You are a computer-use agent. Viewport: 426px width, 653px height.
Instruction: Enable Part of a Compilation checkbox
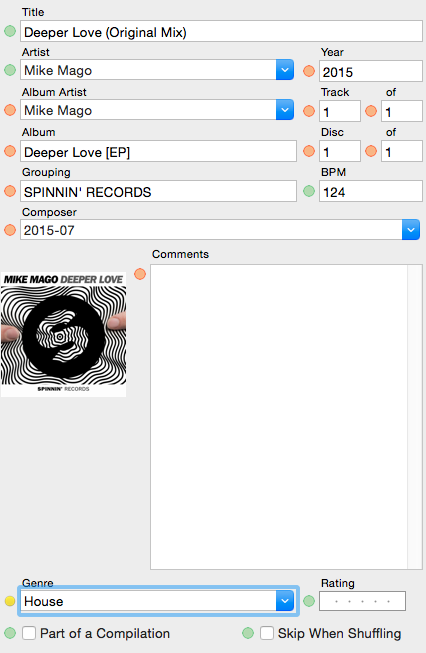click(x=29, y=633)
